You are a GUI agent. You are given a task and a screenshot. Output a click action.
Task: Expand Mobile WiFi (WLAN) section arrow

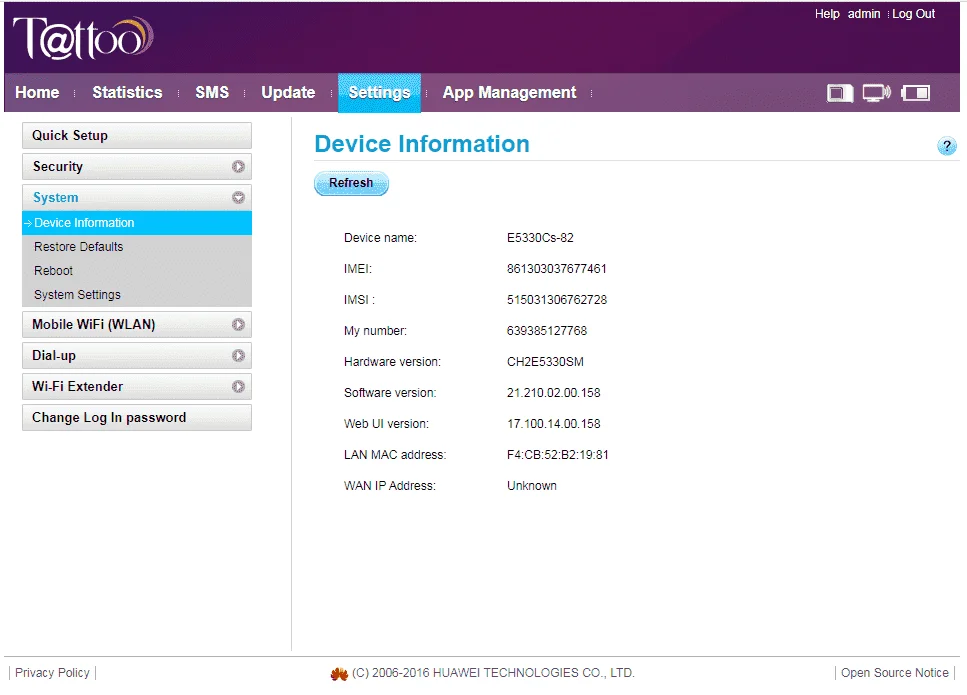pos(238,324)
